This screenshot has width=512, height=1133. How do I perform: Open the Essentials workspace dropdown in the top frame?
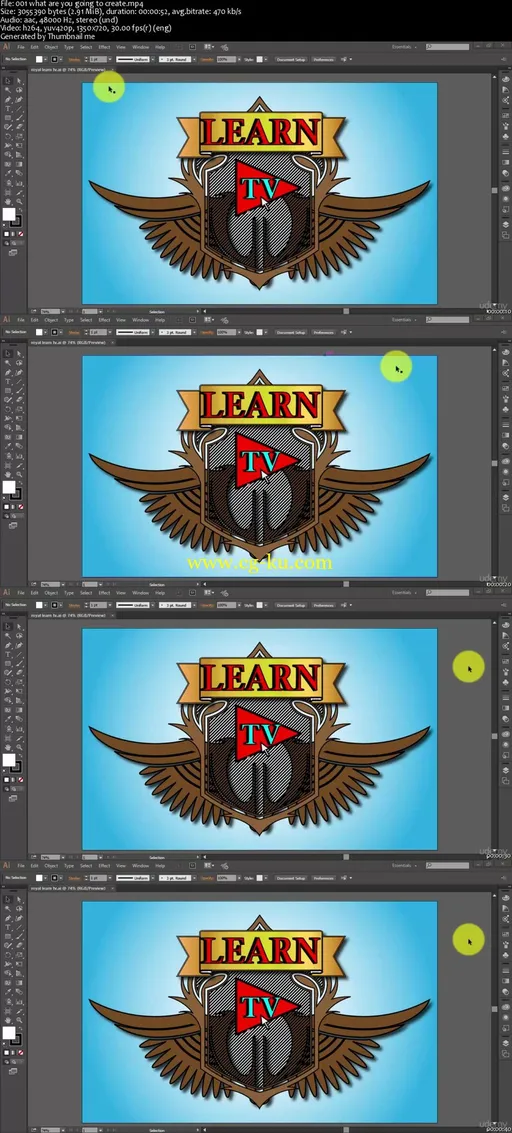[404, 46]
